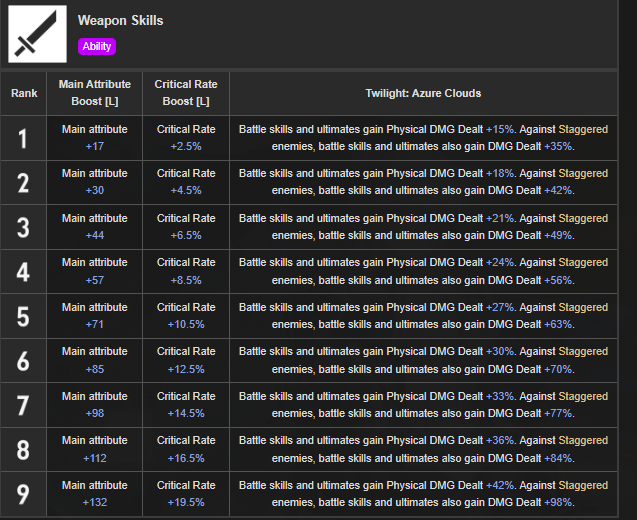Viewport: 637px width, 520px height.
Task: Click rank number 8 cell
Action: pos(24,449)
